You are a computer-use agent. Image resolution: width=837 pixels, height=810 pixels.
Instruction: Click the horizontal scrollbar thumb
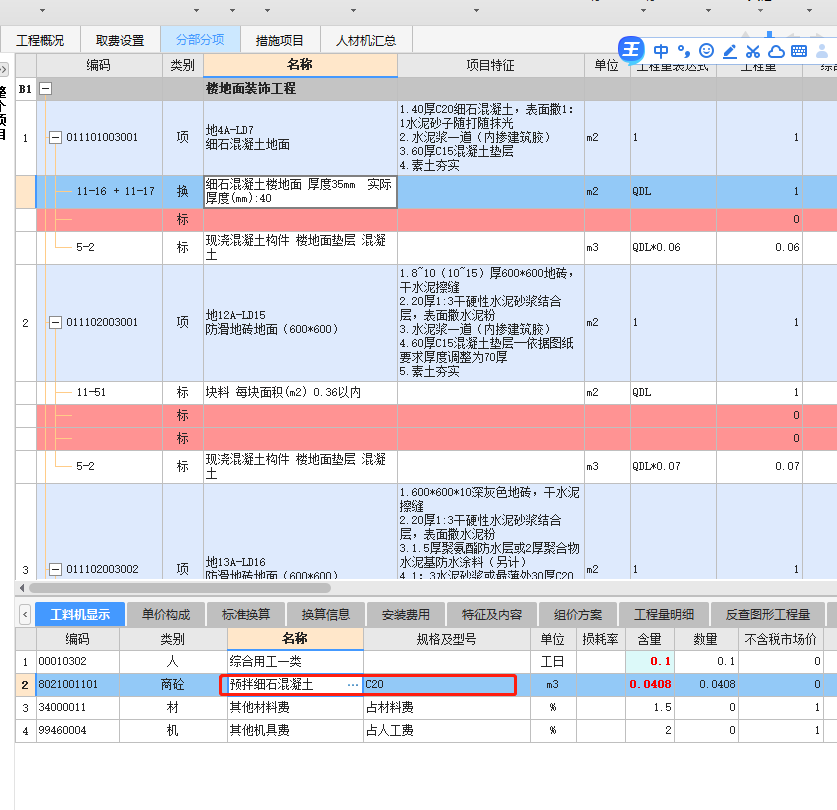click(180, 588)
